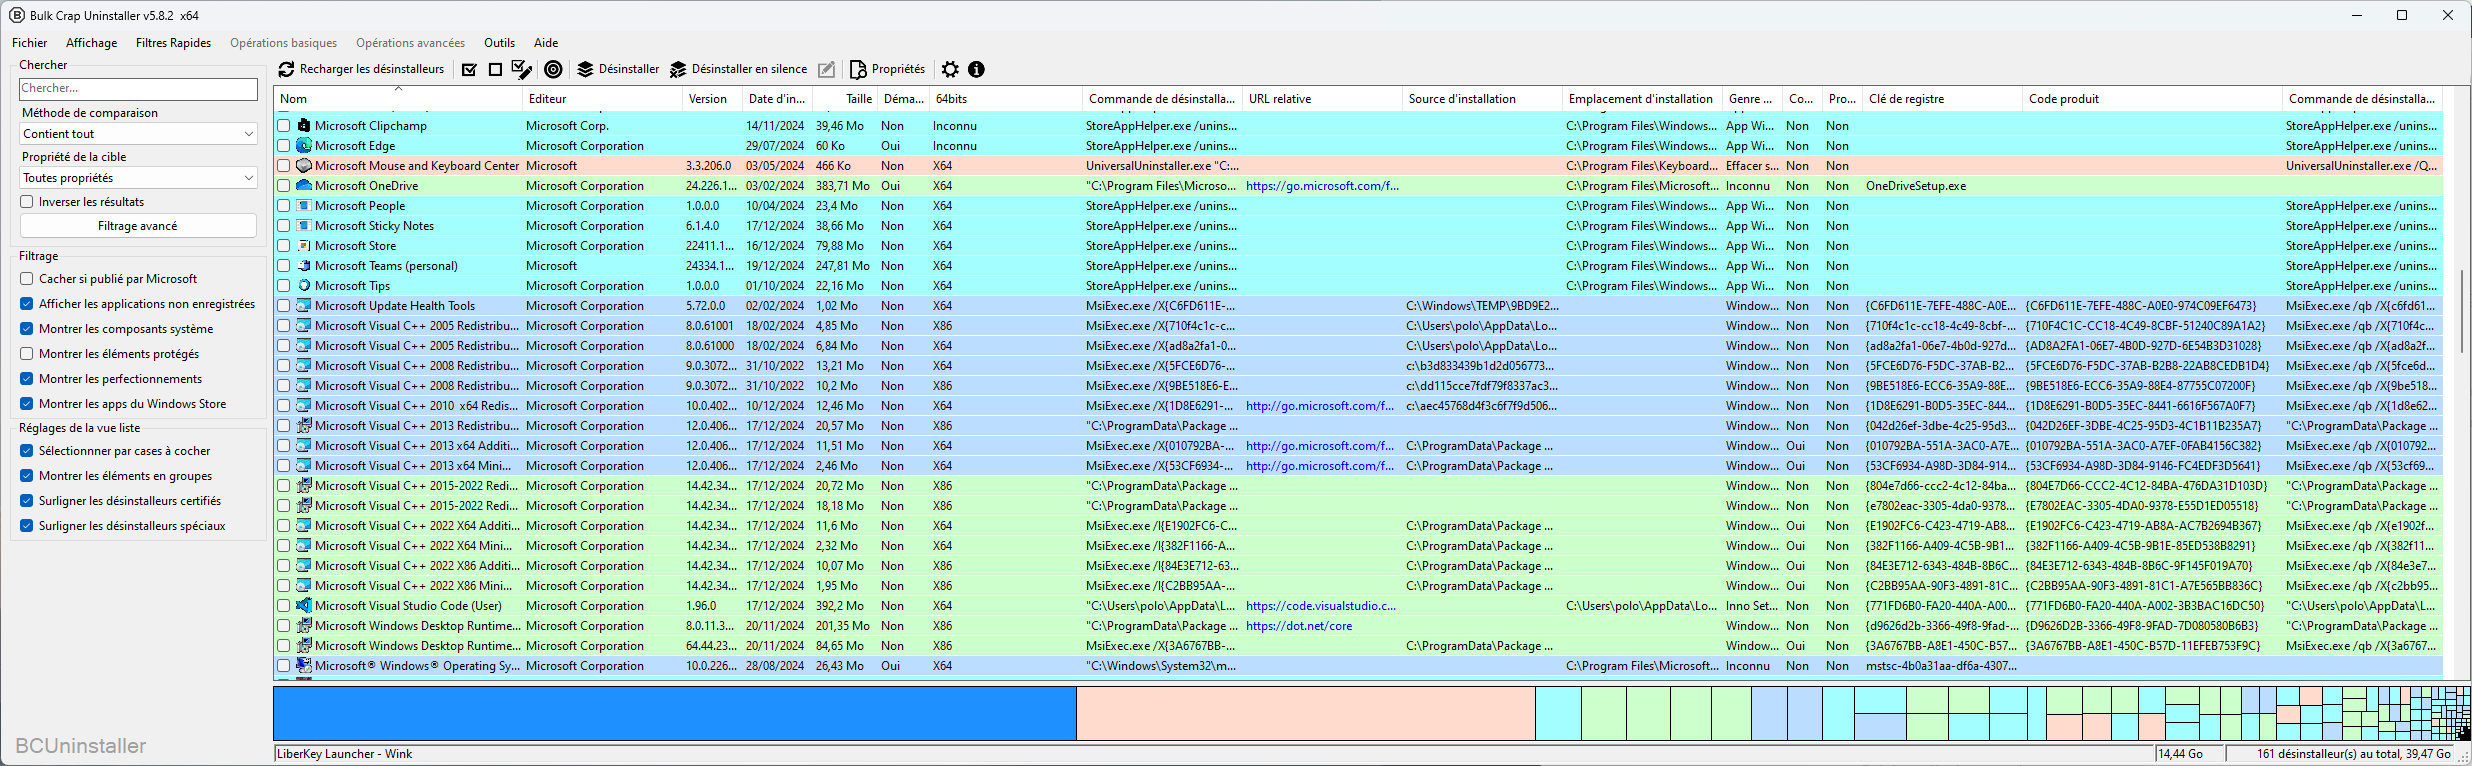This screenshot has height=766, width=2472.
Task: Open the Filtres Rapides menu
Action: coord(173,43)
